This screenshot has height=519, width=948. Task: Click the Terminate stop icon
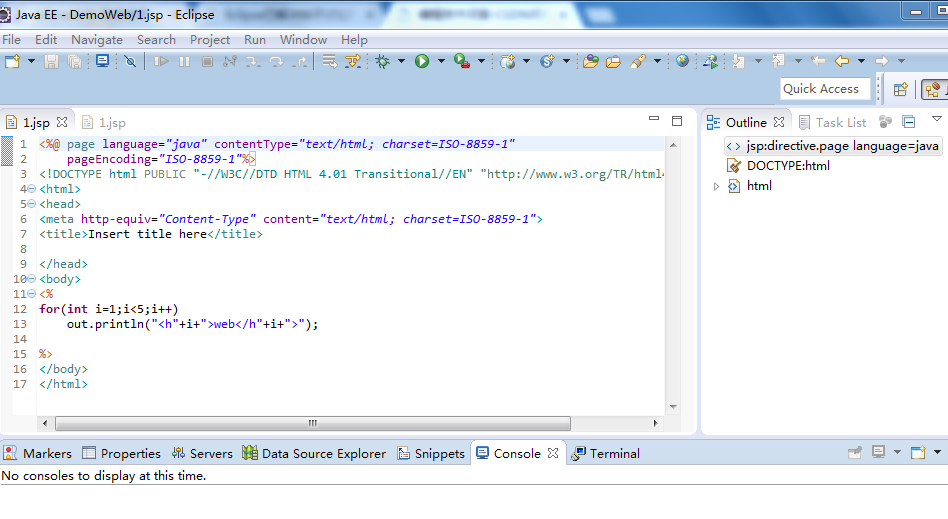click(207, 61)
